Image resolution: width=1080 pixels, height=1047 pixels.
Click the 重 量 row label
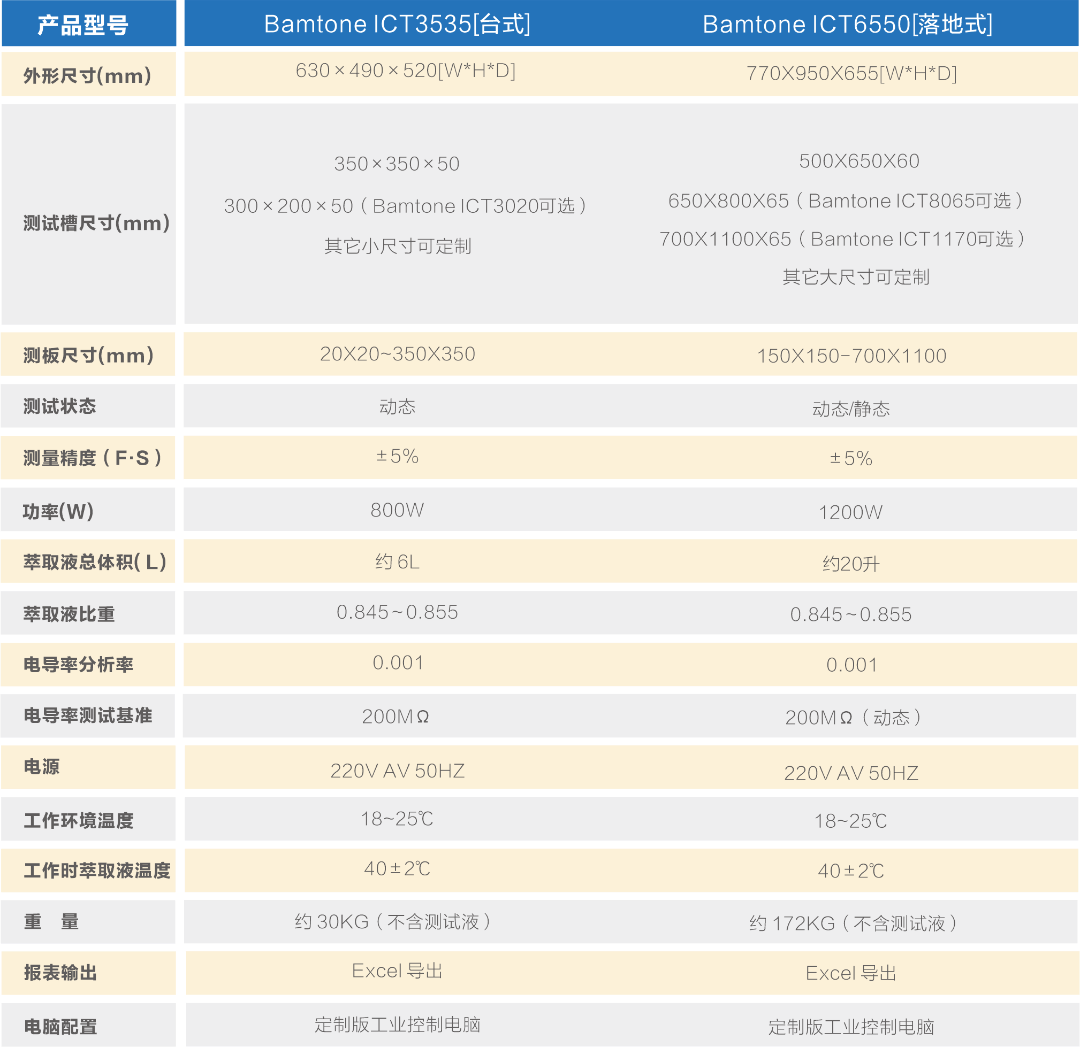pos(52,922)
